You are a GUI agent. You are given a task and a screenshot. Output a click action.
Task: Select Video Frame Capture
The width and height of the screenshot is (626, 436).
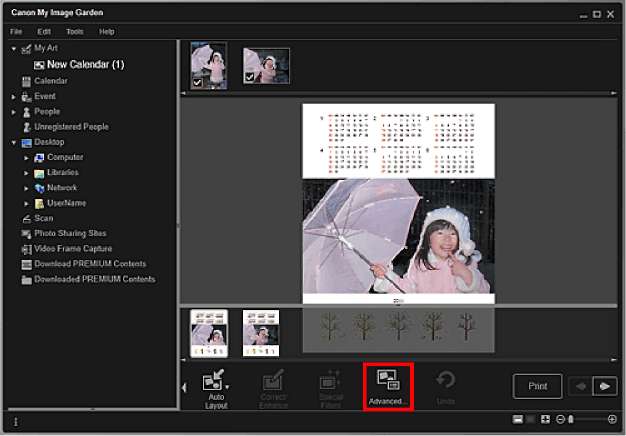pyautogui.click(x=73, y=249)
